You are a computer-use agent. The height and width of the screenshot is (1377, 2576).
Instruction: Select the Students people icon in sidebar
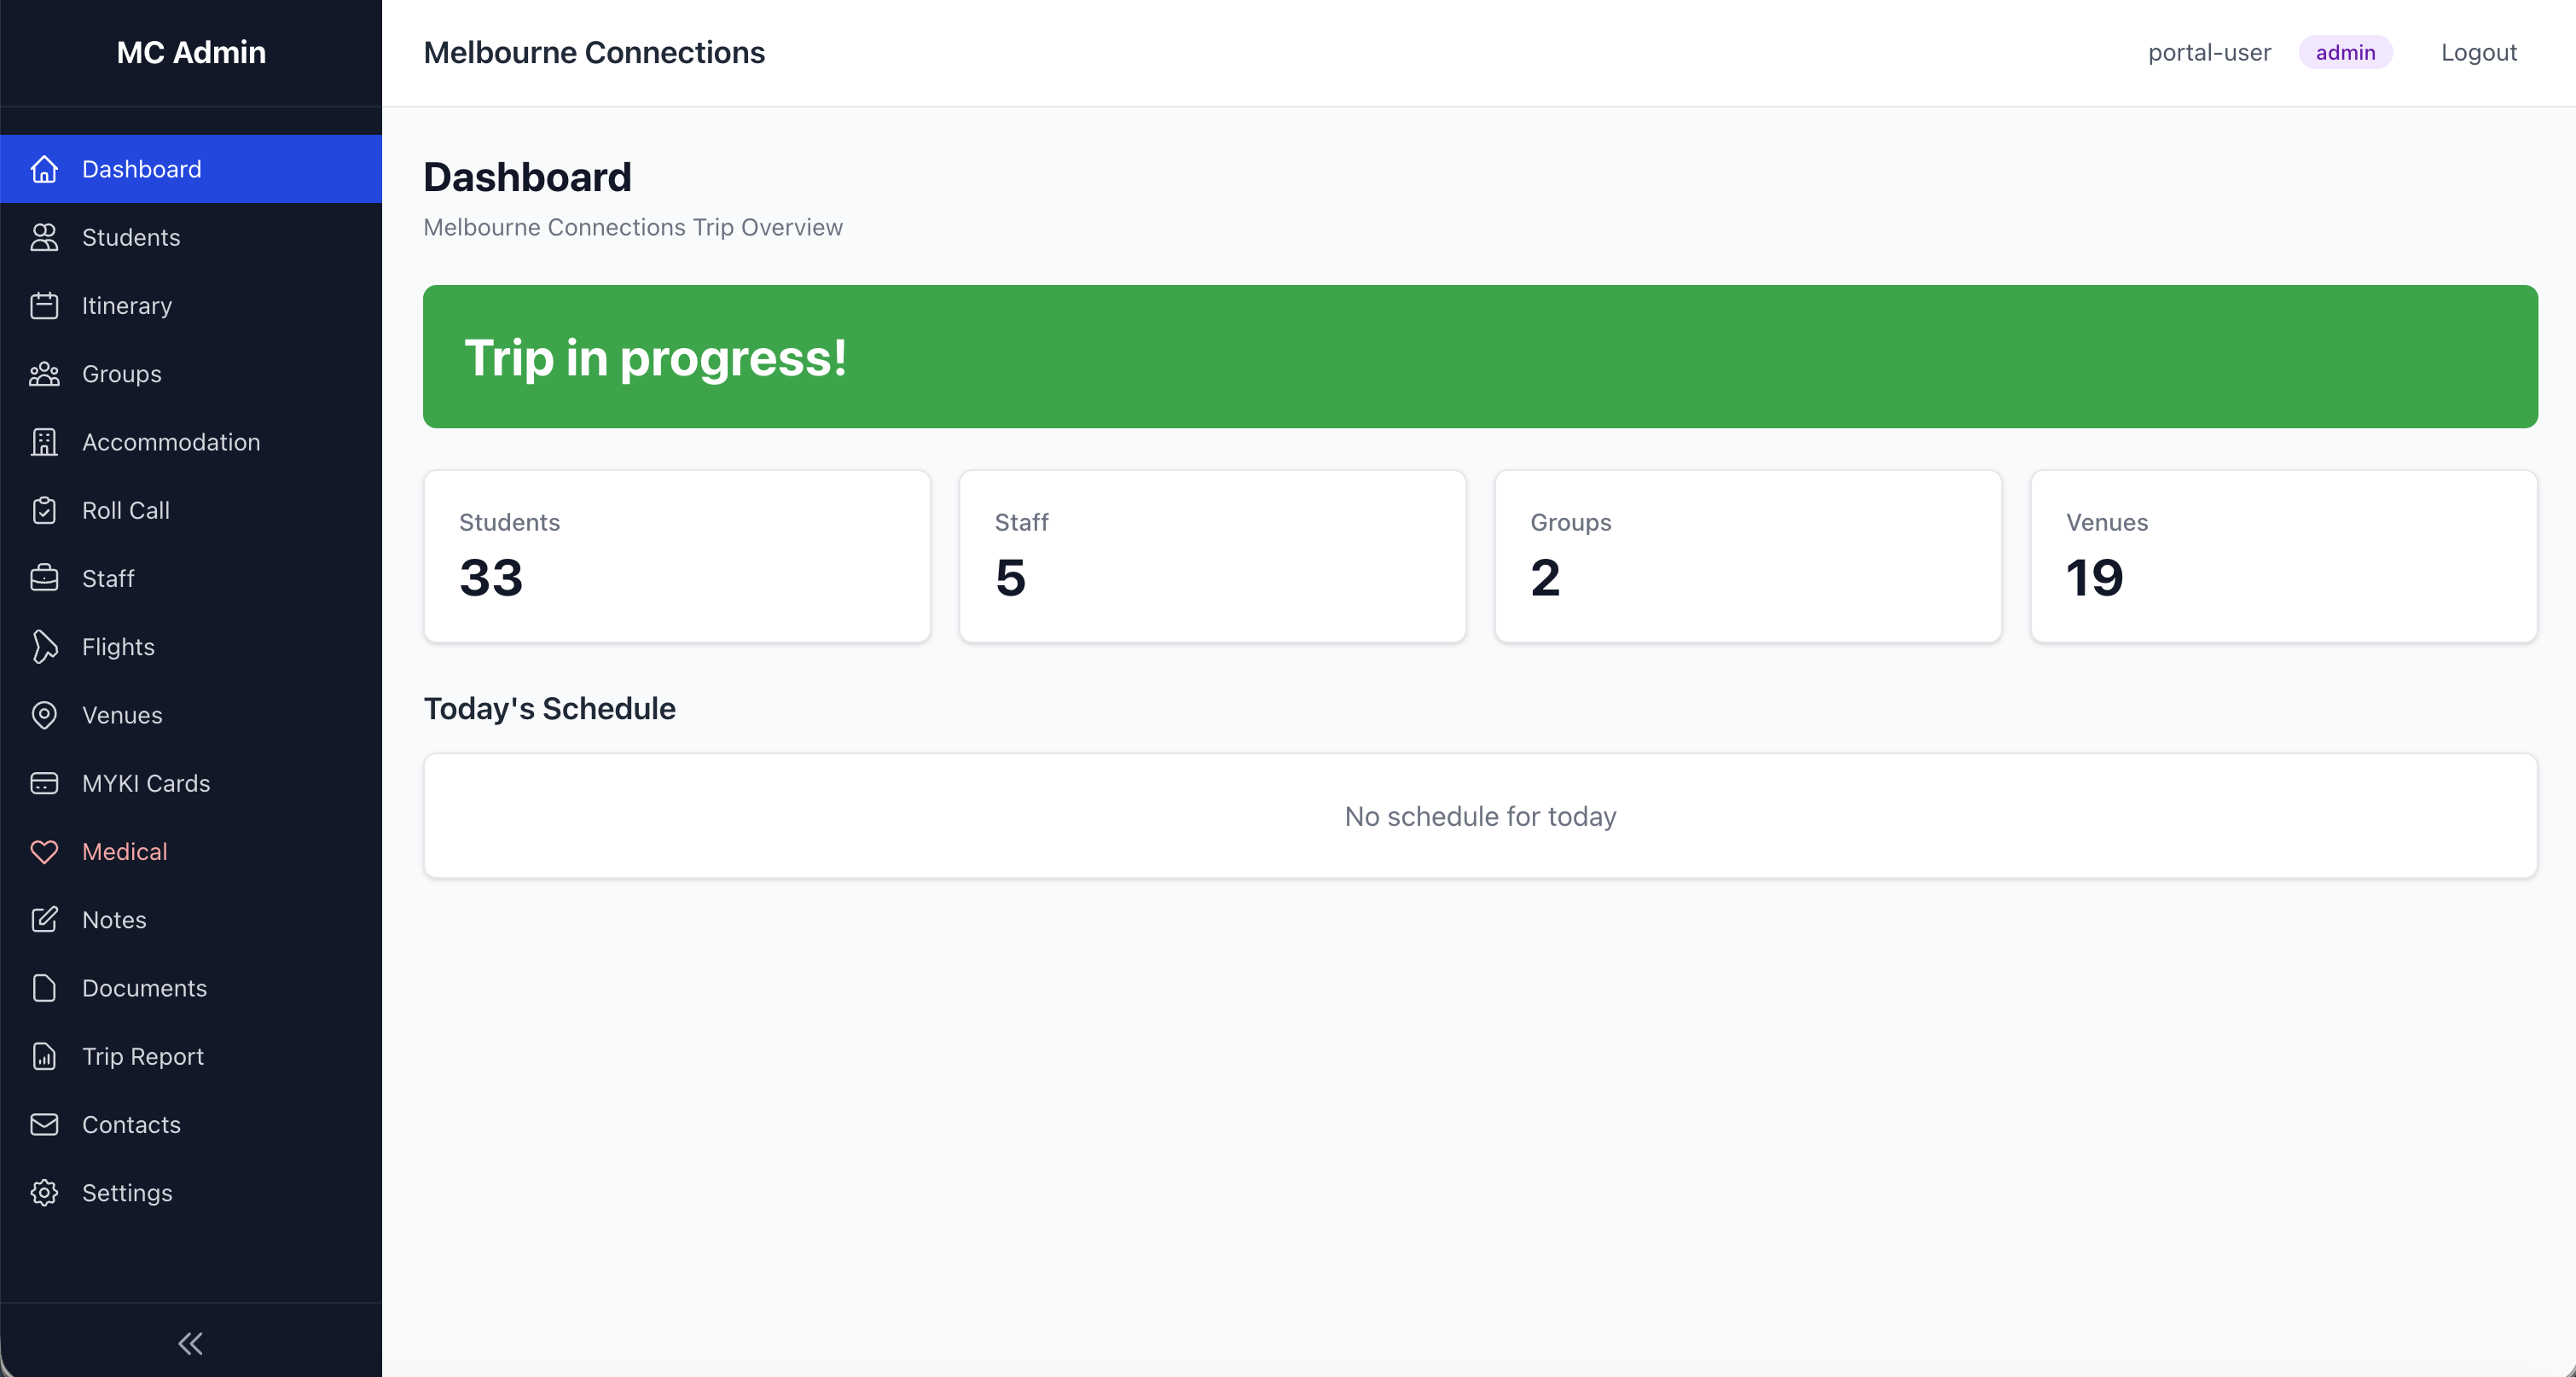(x=45, y=237)
